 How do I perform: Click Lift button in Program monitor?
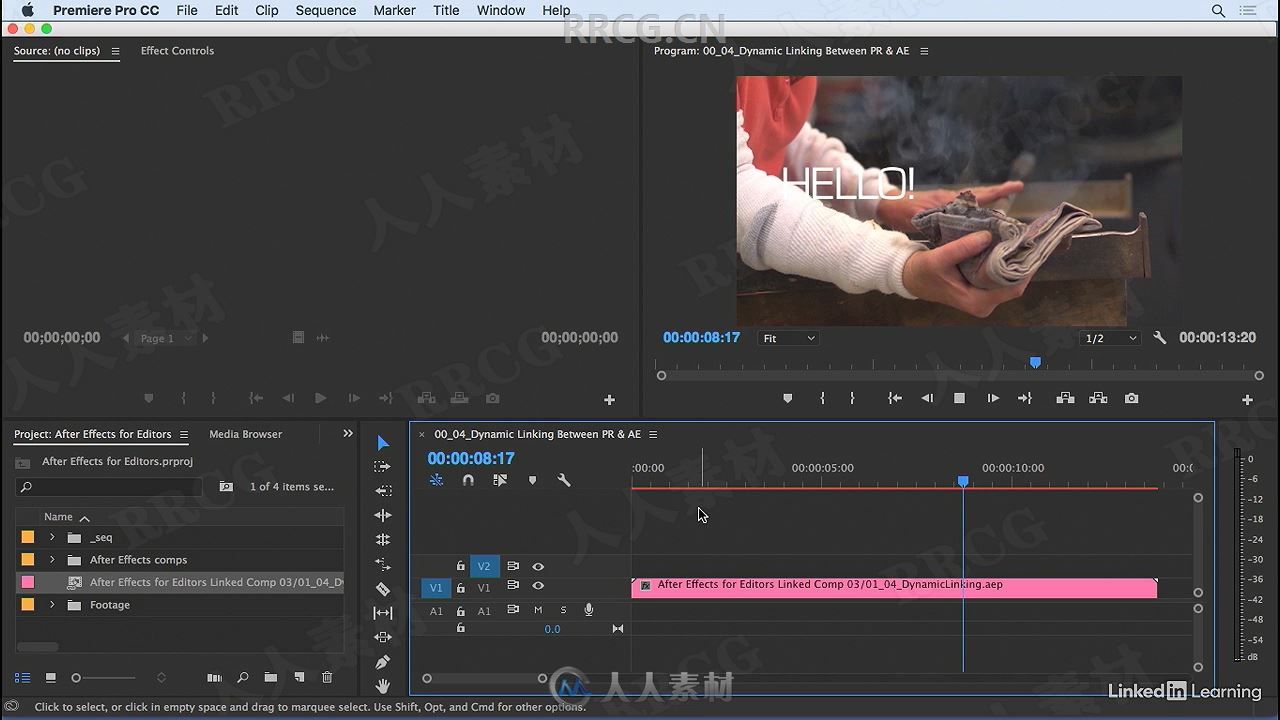coord(1066,398)
